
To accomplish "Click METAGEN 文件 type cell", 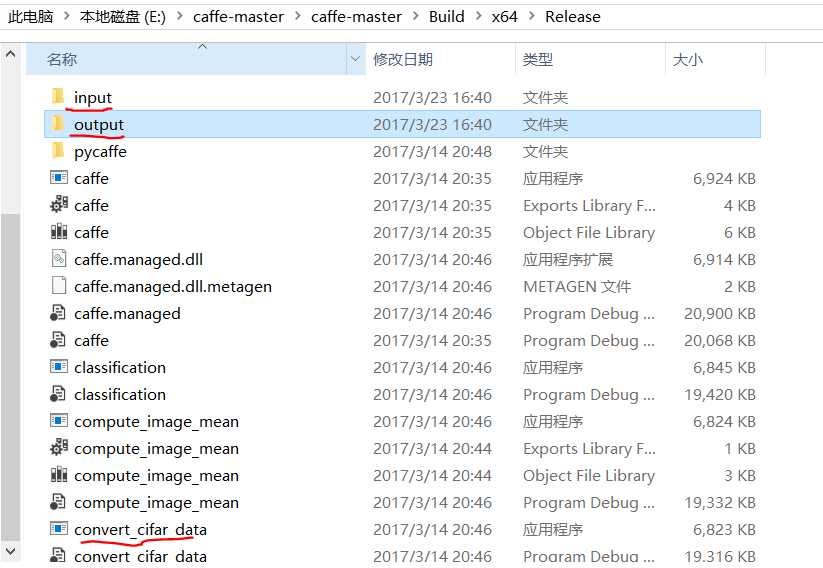I will point(577,286).
